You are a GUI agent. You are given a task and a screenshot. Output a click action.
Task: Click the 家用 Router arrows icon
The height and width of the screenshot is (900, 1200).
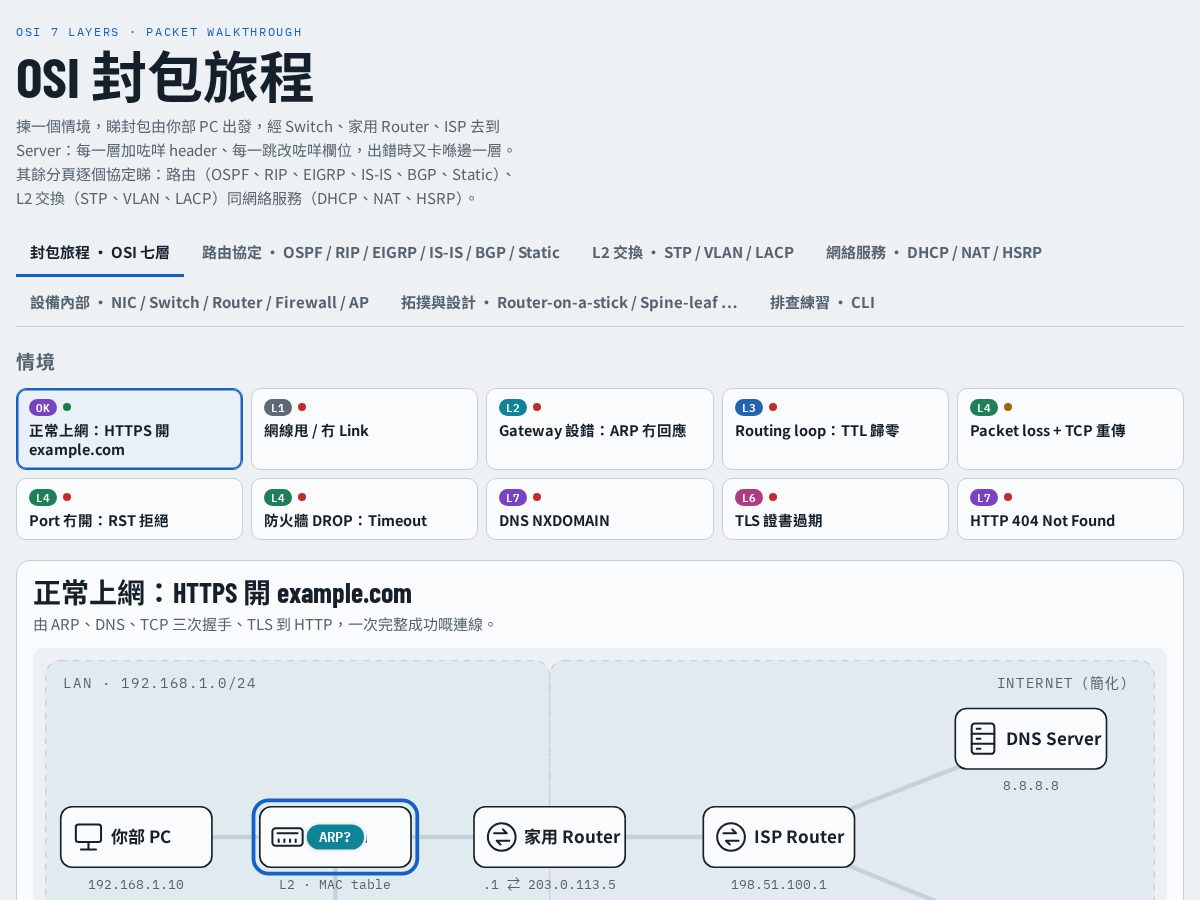pos(501,837)
